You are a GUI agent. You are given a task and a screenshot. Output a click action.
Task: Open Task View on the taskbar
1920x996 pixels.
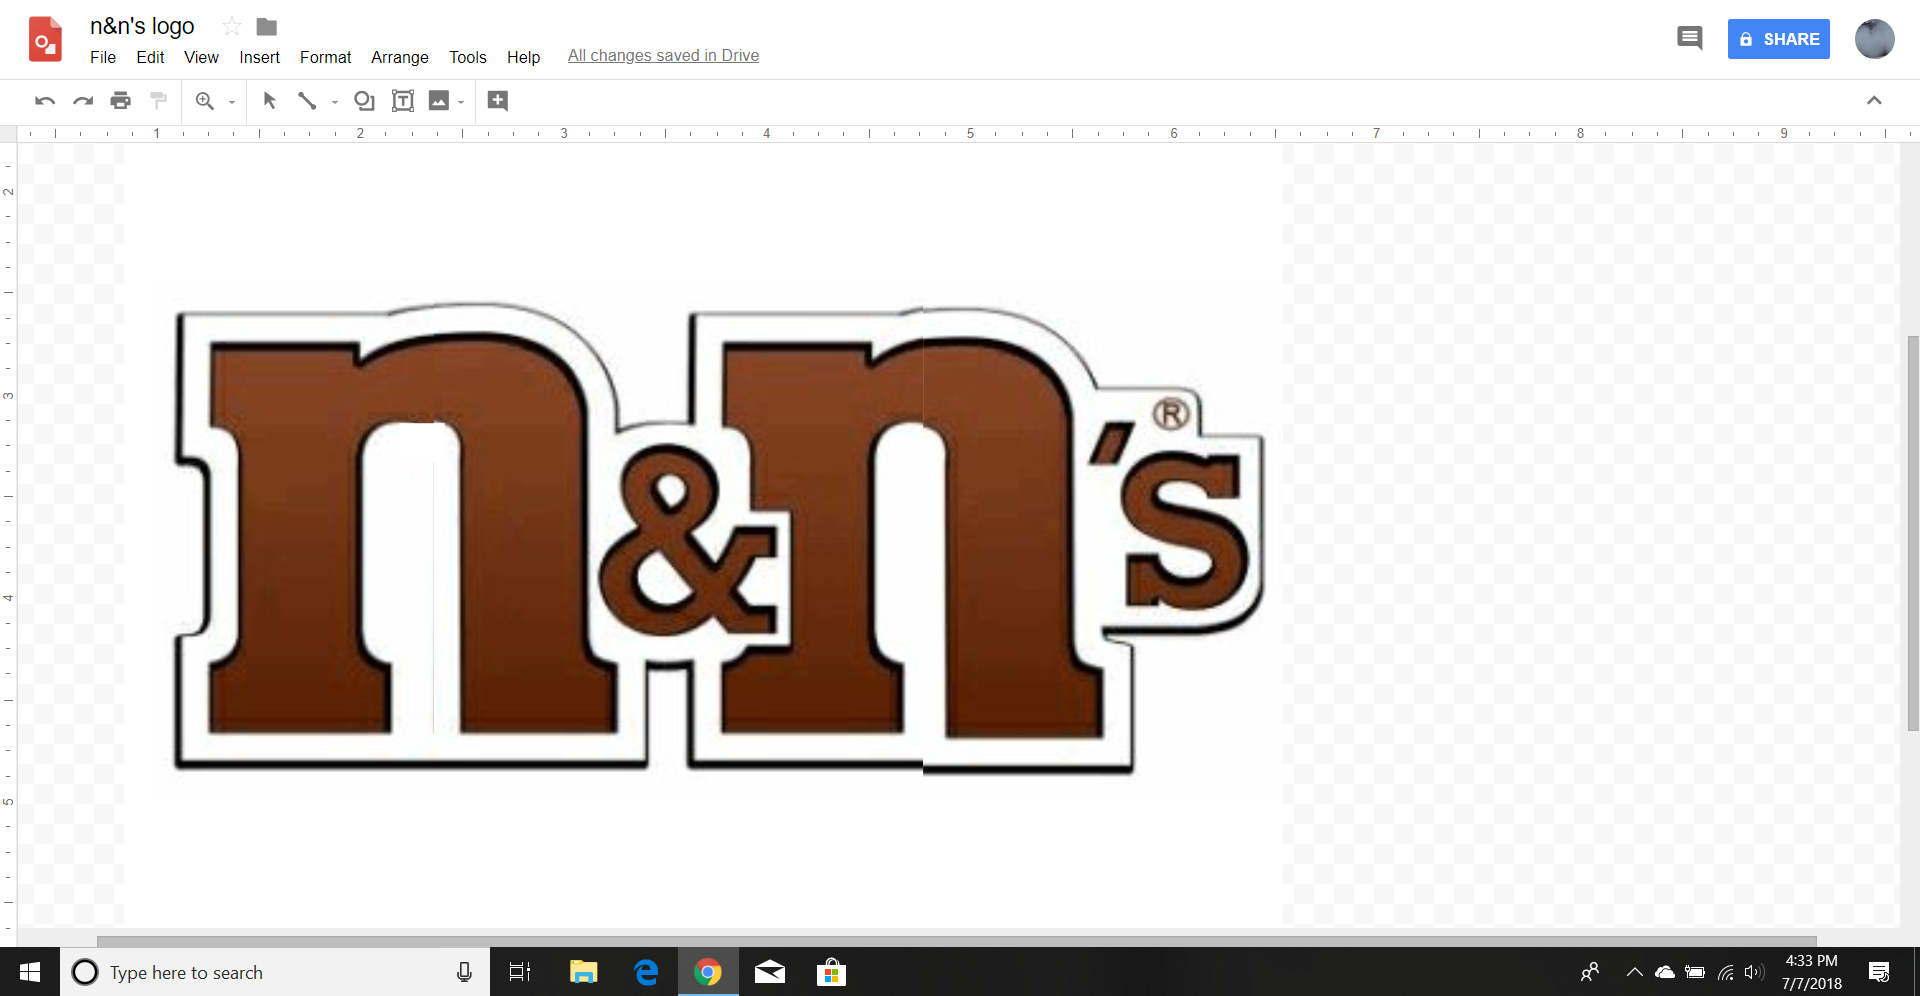[x=520, y=972]
